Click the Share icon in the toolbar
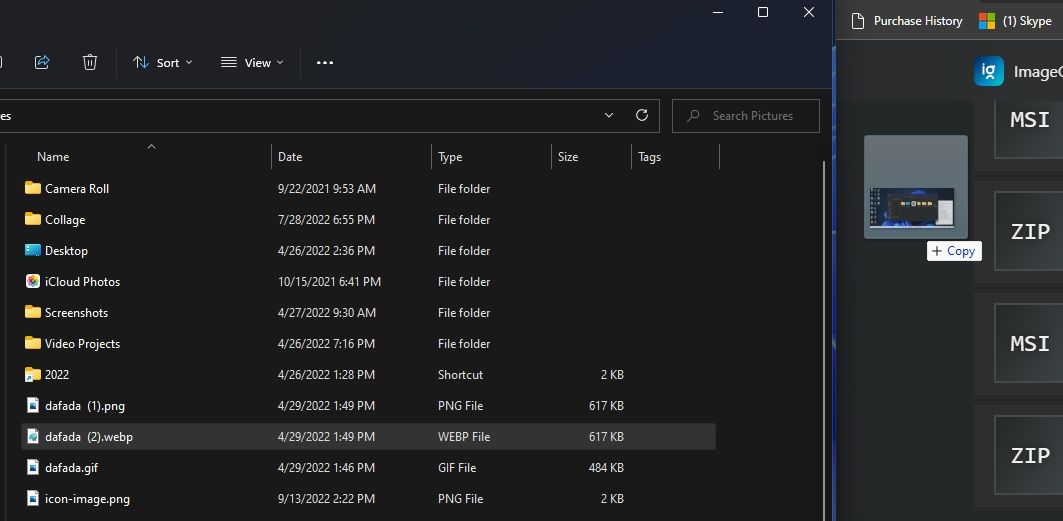1063x521 pixels. click(x=42, y=62)
